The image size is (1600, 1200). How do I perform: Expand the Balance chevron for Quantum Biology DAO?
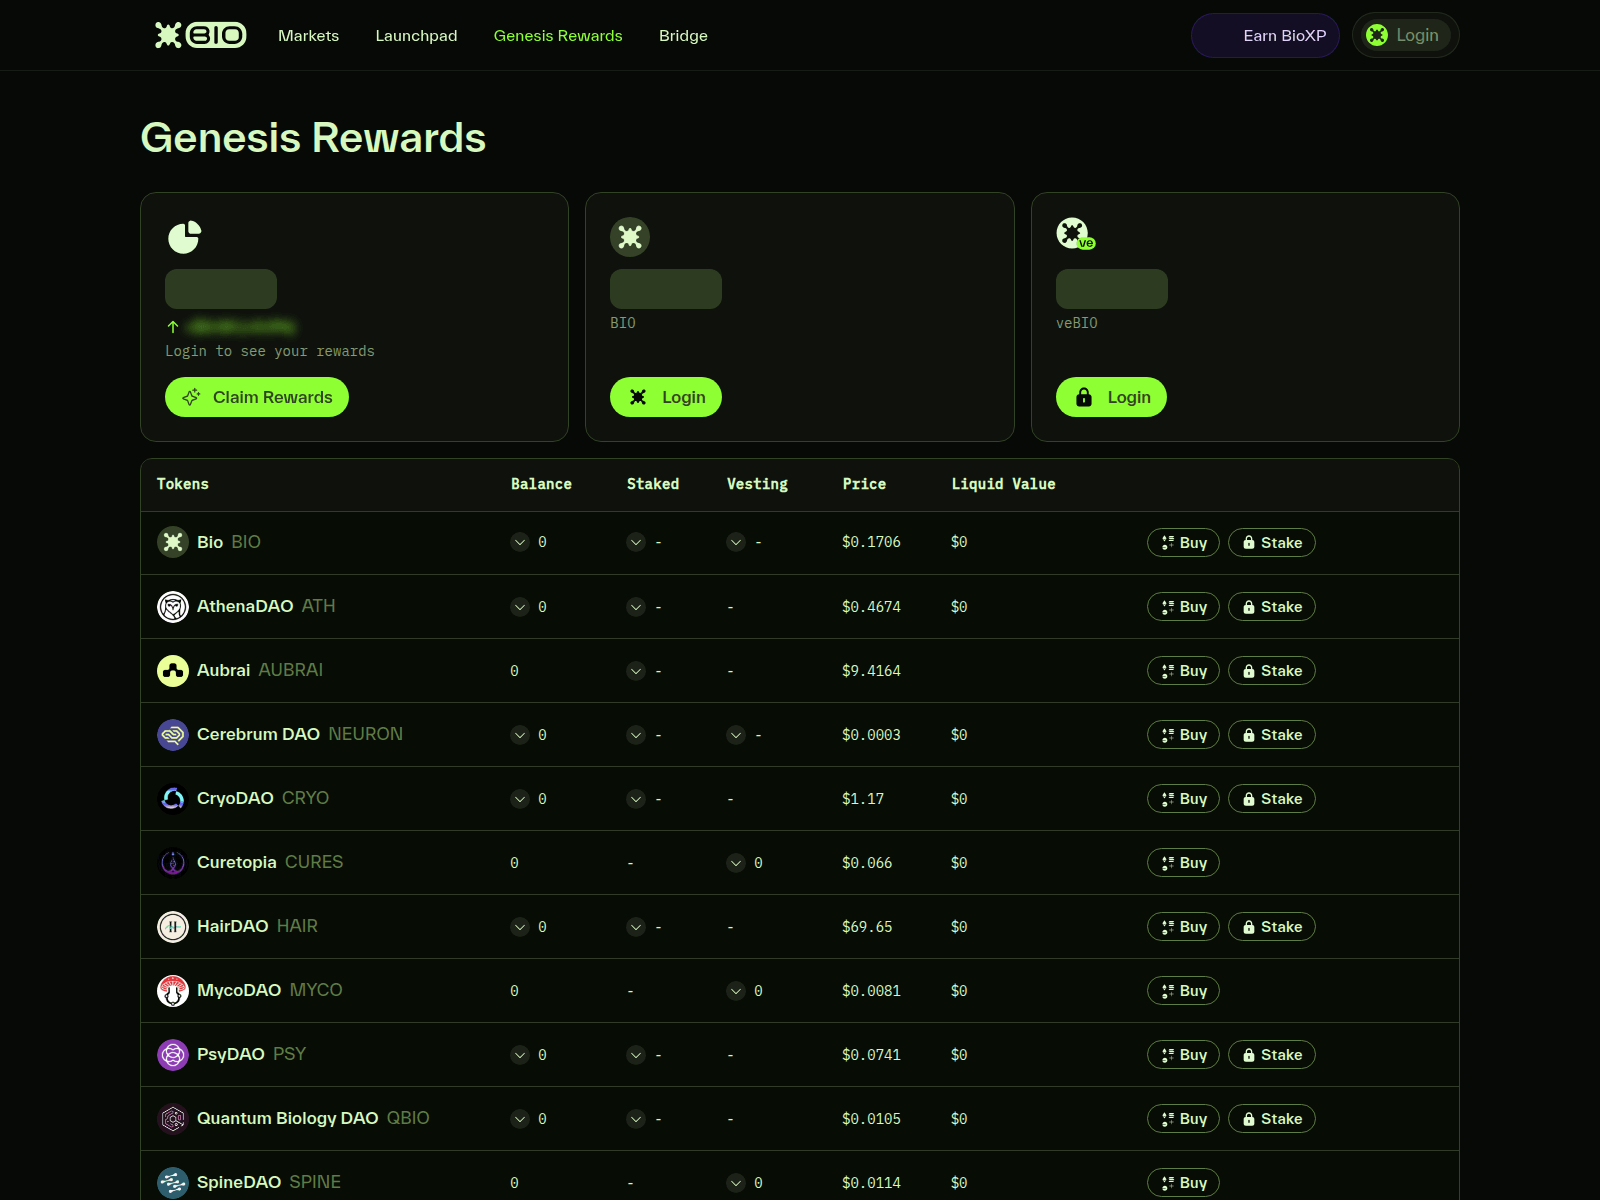pos(520,1119)
